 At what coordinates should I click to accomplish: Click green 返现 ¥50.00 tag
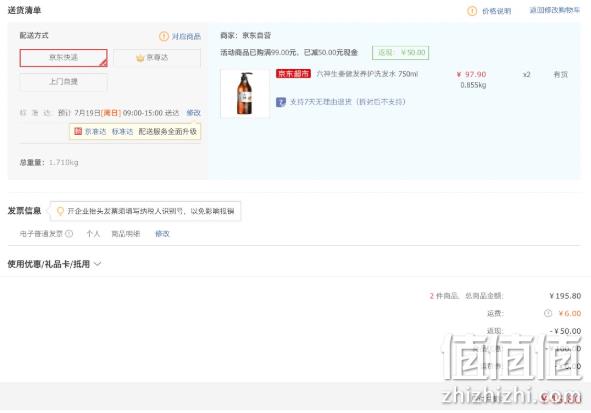401,52
